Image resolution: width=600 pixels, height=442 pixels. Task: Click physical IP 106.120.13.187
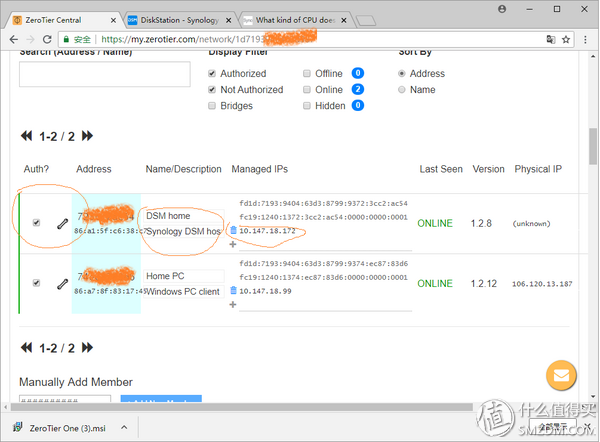click(x=542, y=284)
